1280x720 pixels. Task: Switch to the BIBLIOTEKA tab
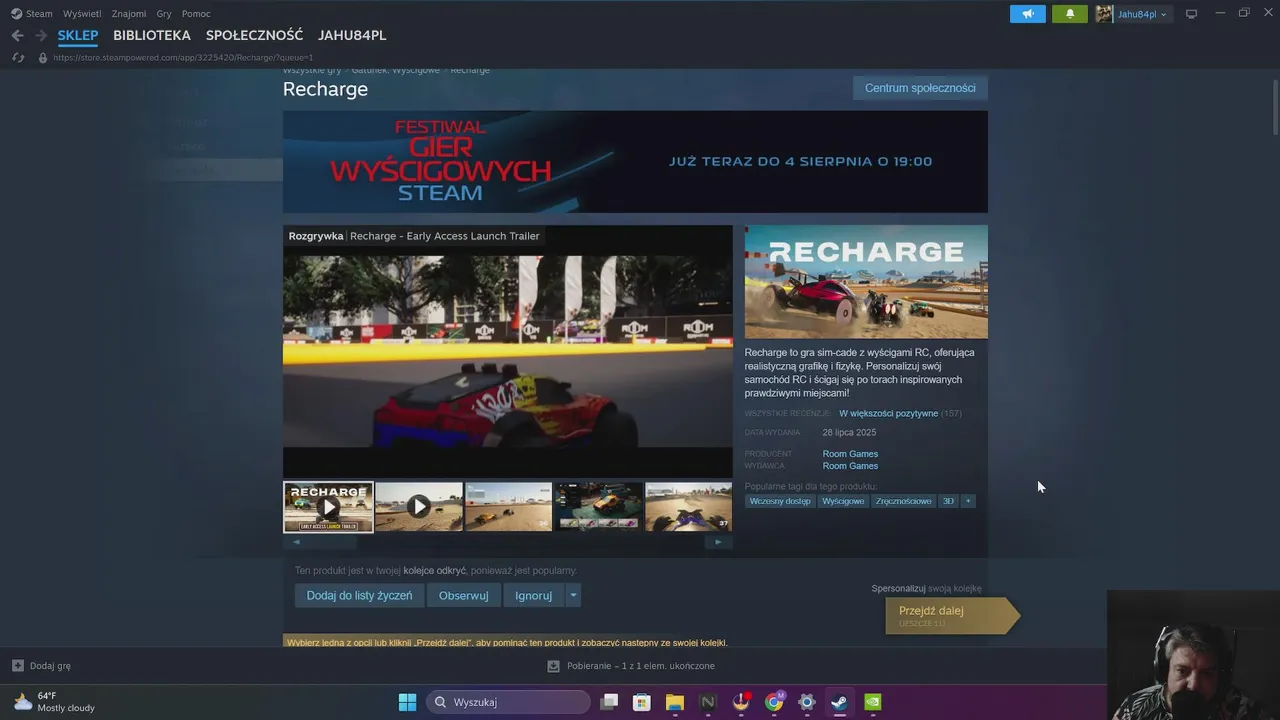point(152,35)
